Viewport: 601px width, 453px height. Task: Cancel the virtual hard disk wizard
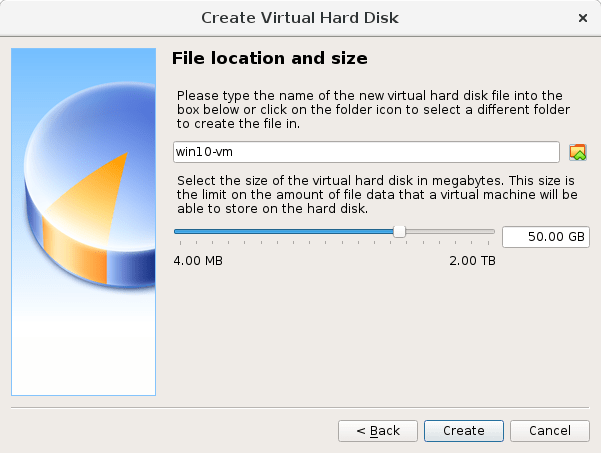550,431
